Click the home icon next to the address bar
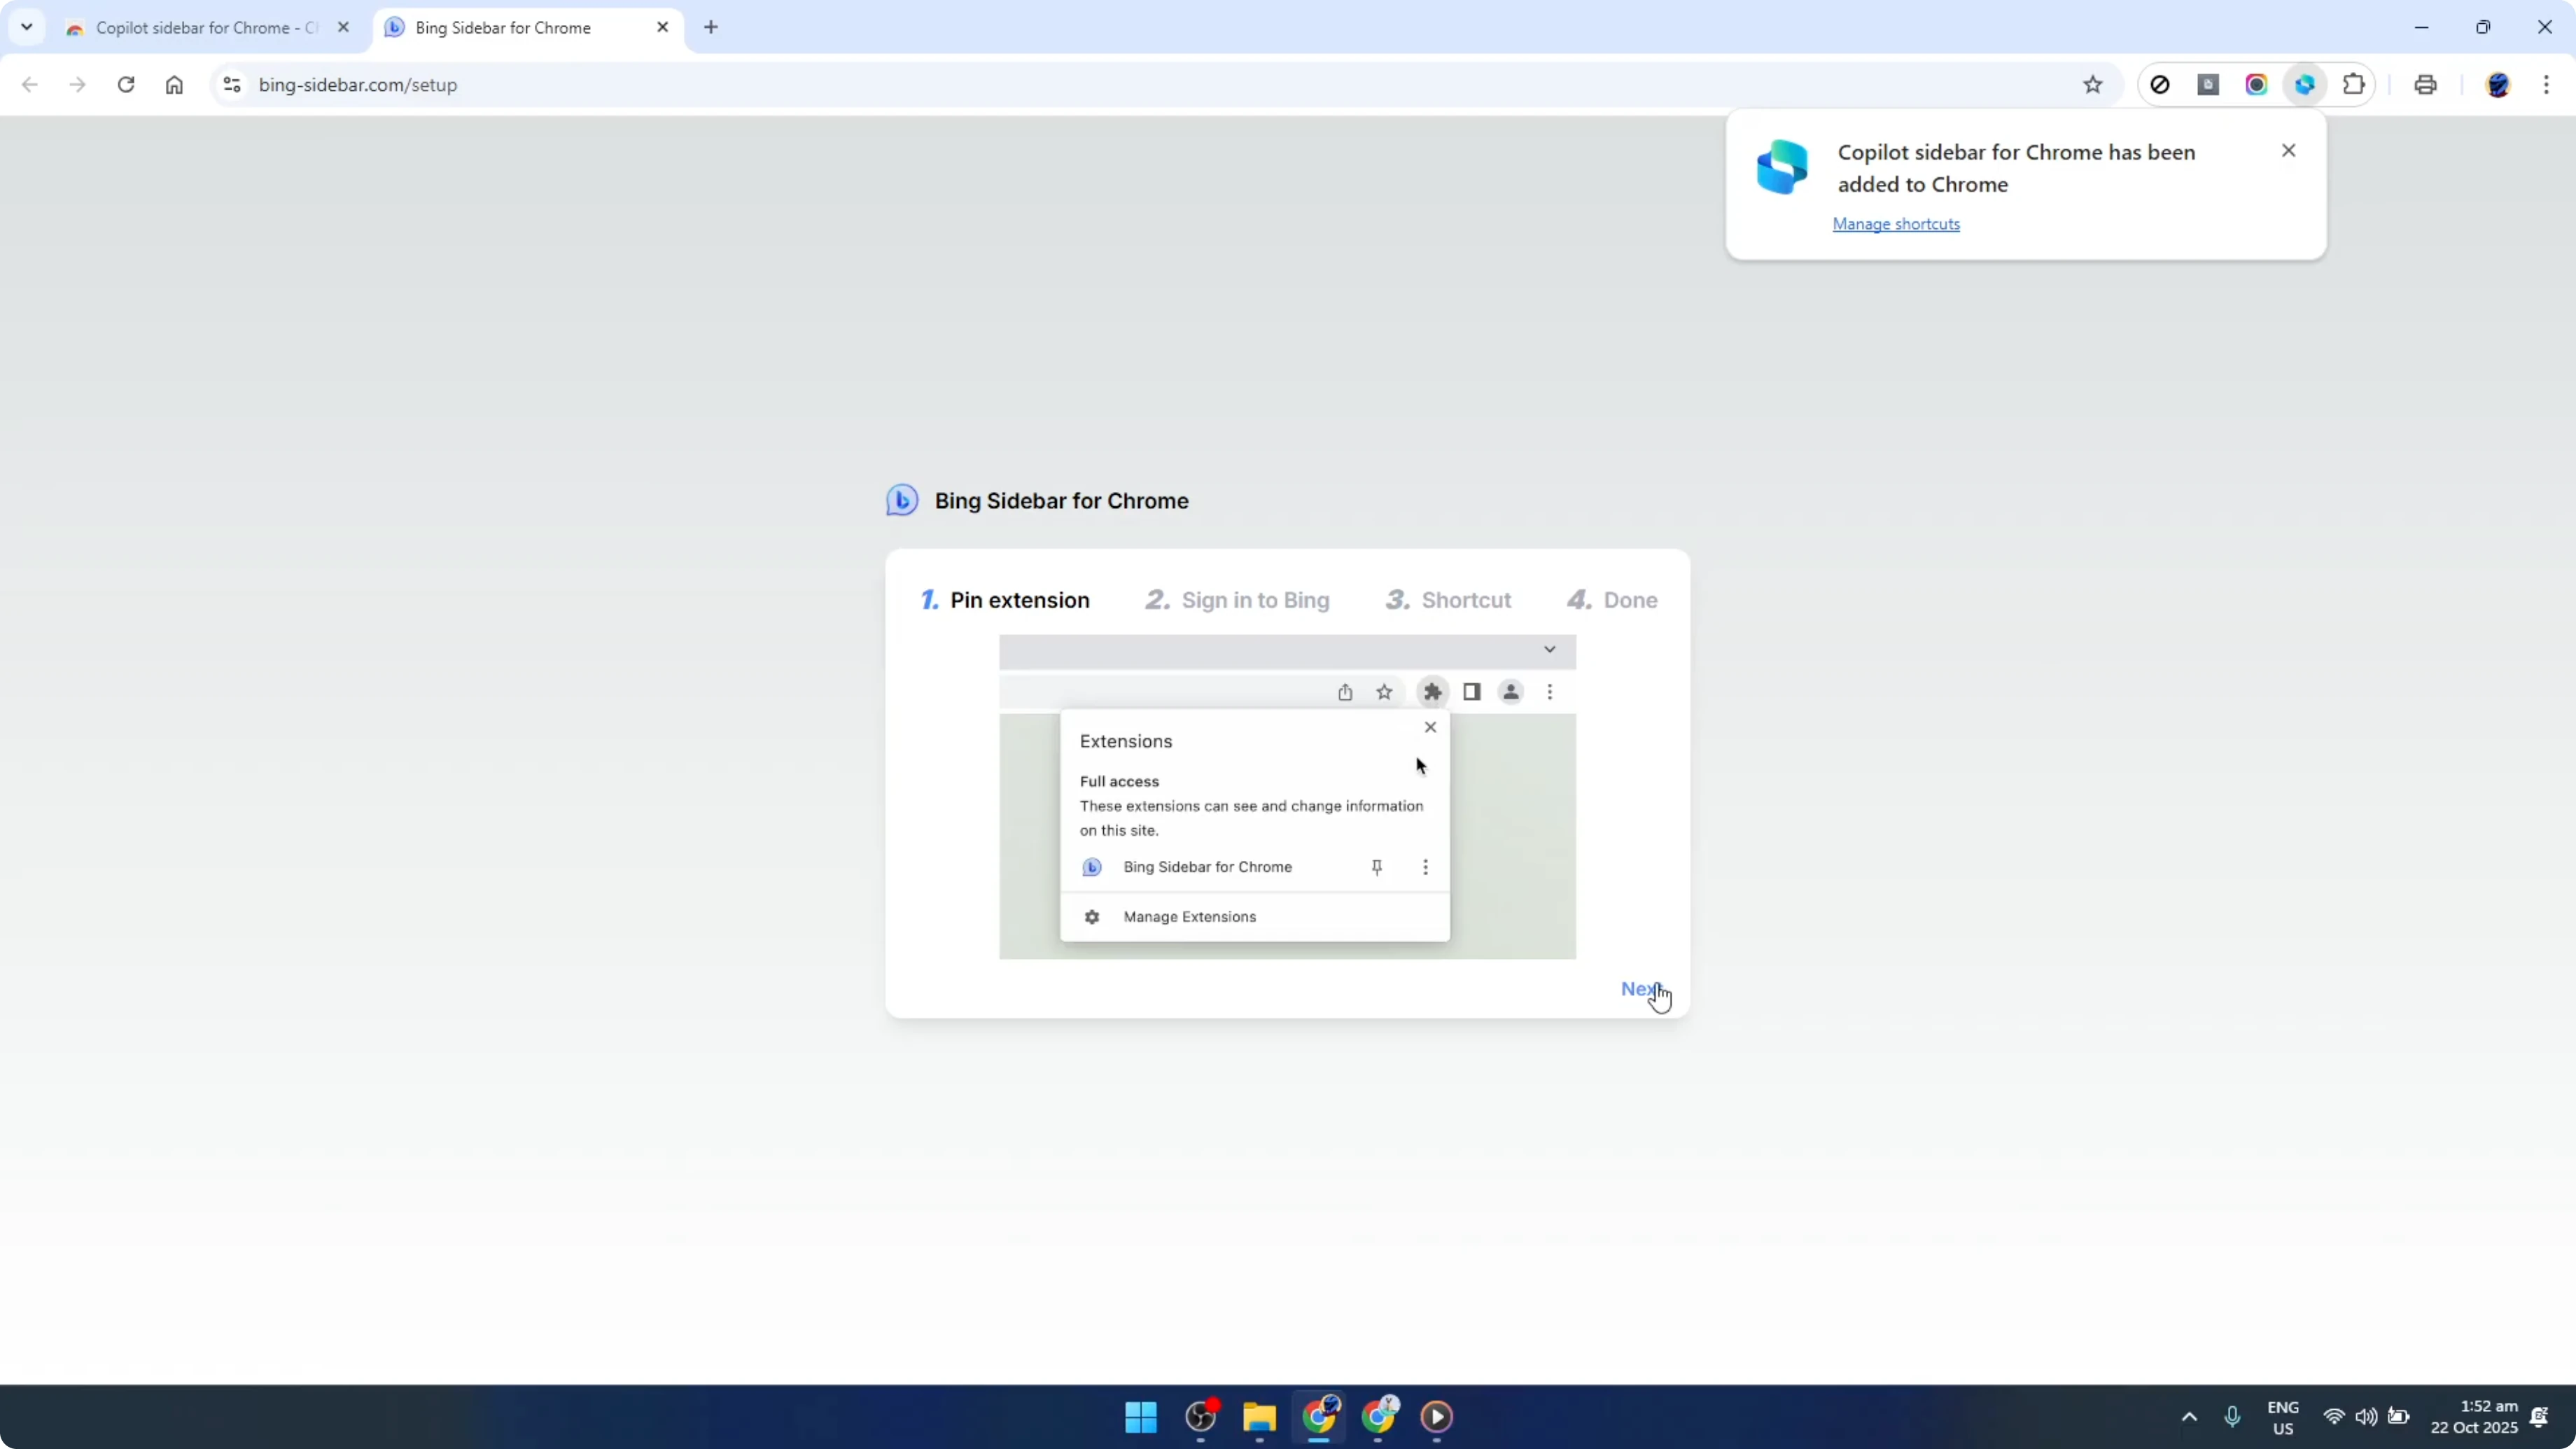The image size is (2576, 1449). click(x=174, y=85)
